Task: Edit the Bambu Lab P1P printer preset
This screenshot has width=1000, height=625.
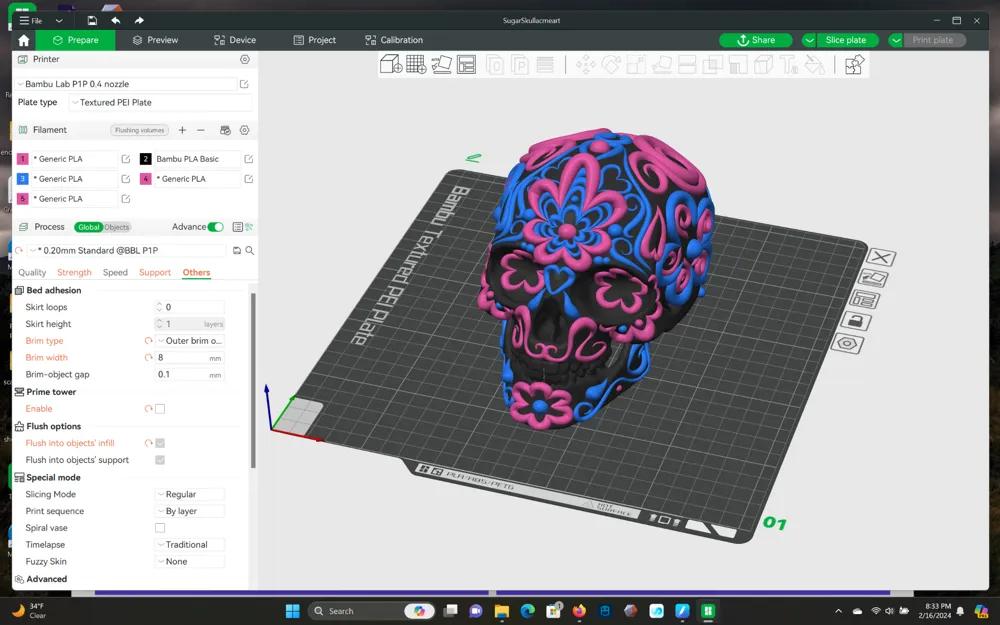Action: pos(244,84)
